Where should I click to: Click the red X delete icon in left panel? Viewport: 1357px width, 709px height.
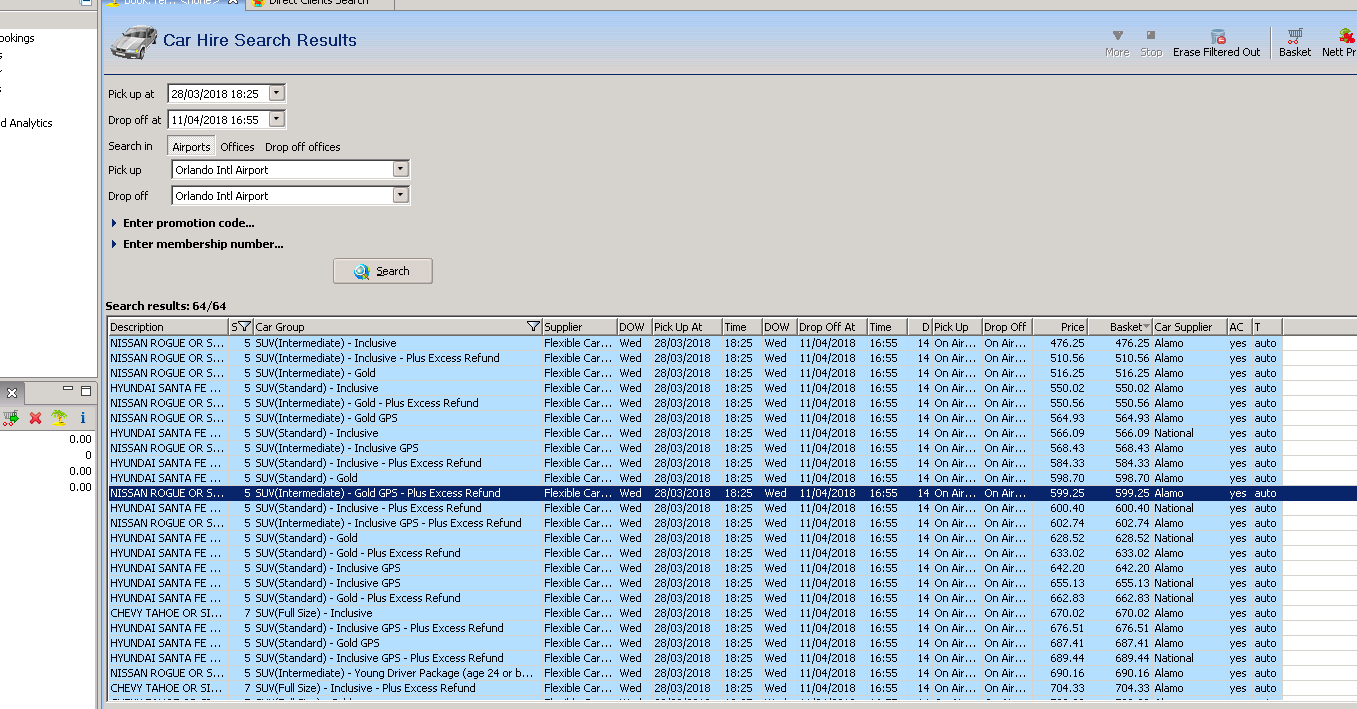tap(36, 417)
